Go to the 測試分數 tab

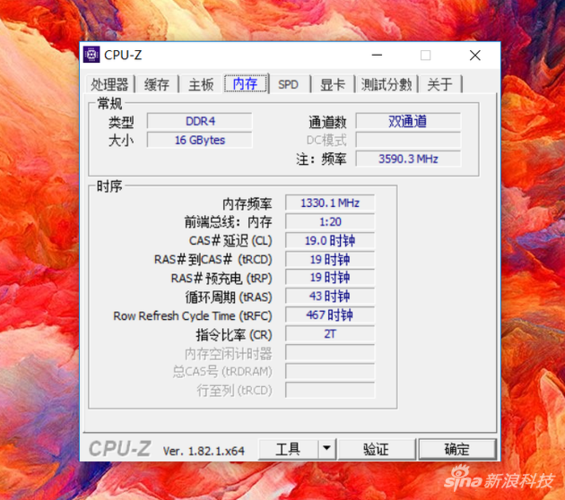tap(386, 85)
